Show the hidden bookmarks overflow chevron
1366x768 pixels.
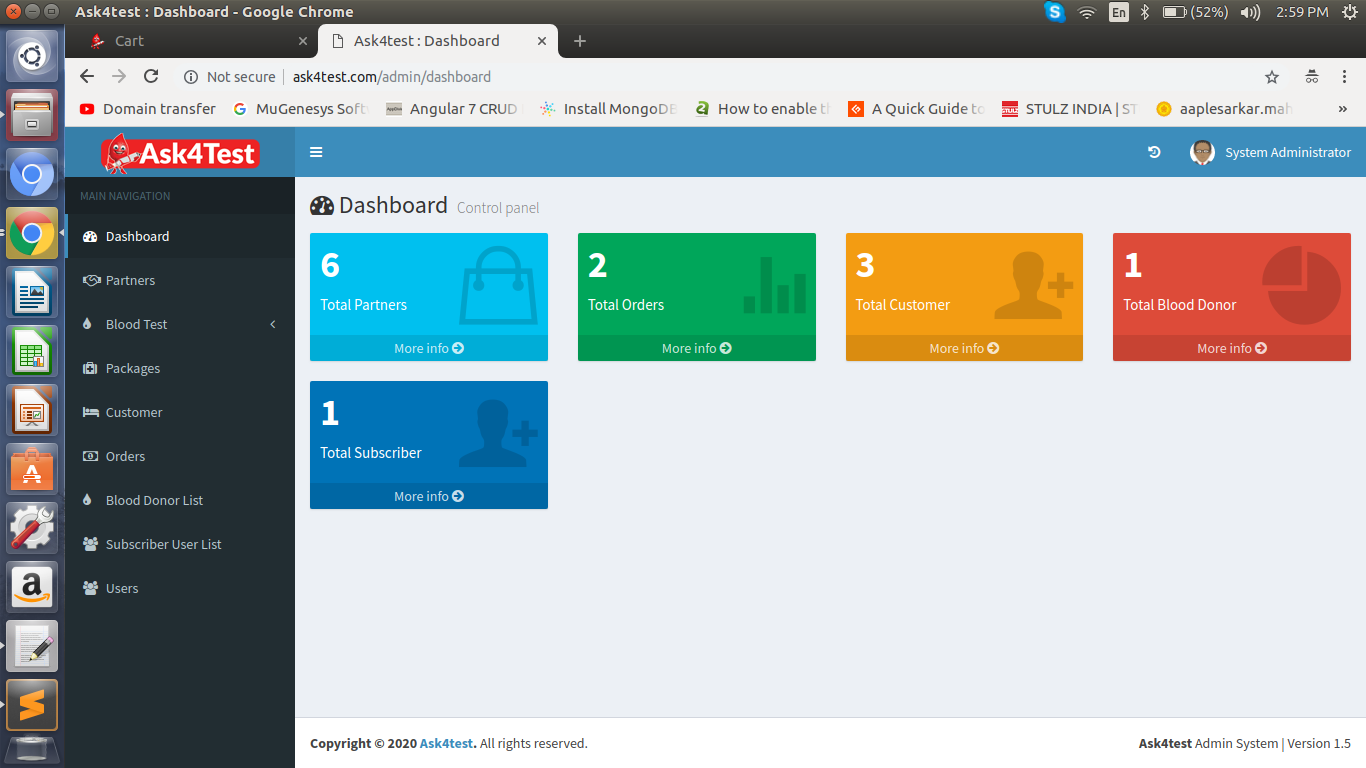coord(1342,109)
